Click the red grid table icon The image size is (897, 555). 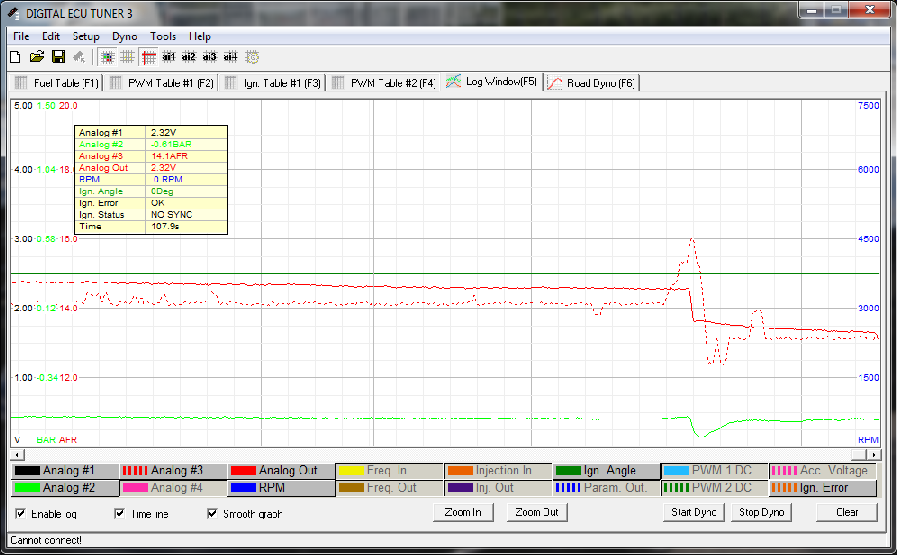[x=147, y=57]
